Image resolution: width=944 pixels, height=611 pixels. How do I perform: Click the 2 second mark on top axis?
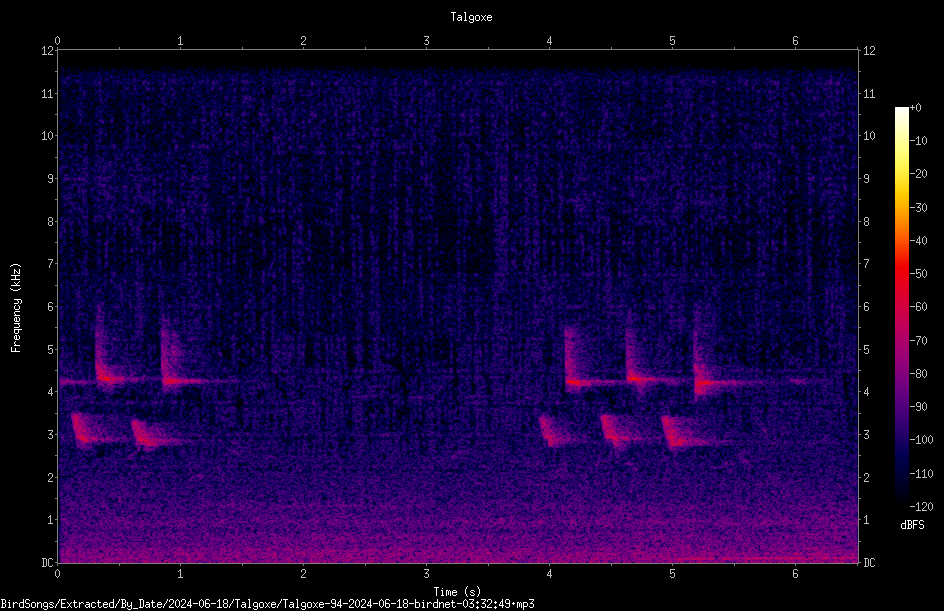tap(303, 41)
